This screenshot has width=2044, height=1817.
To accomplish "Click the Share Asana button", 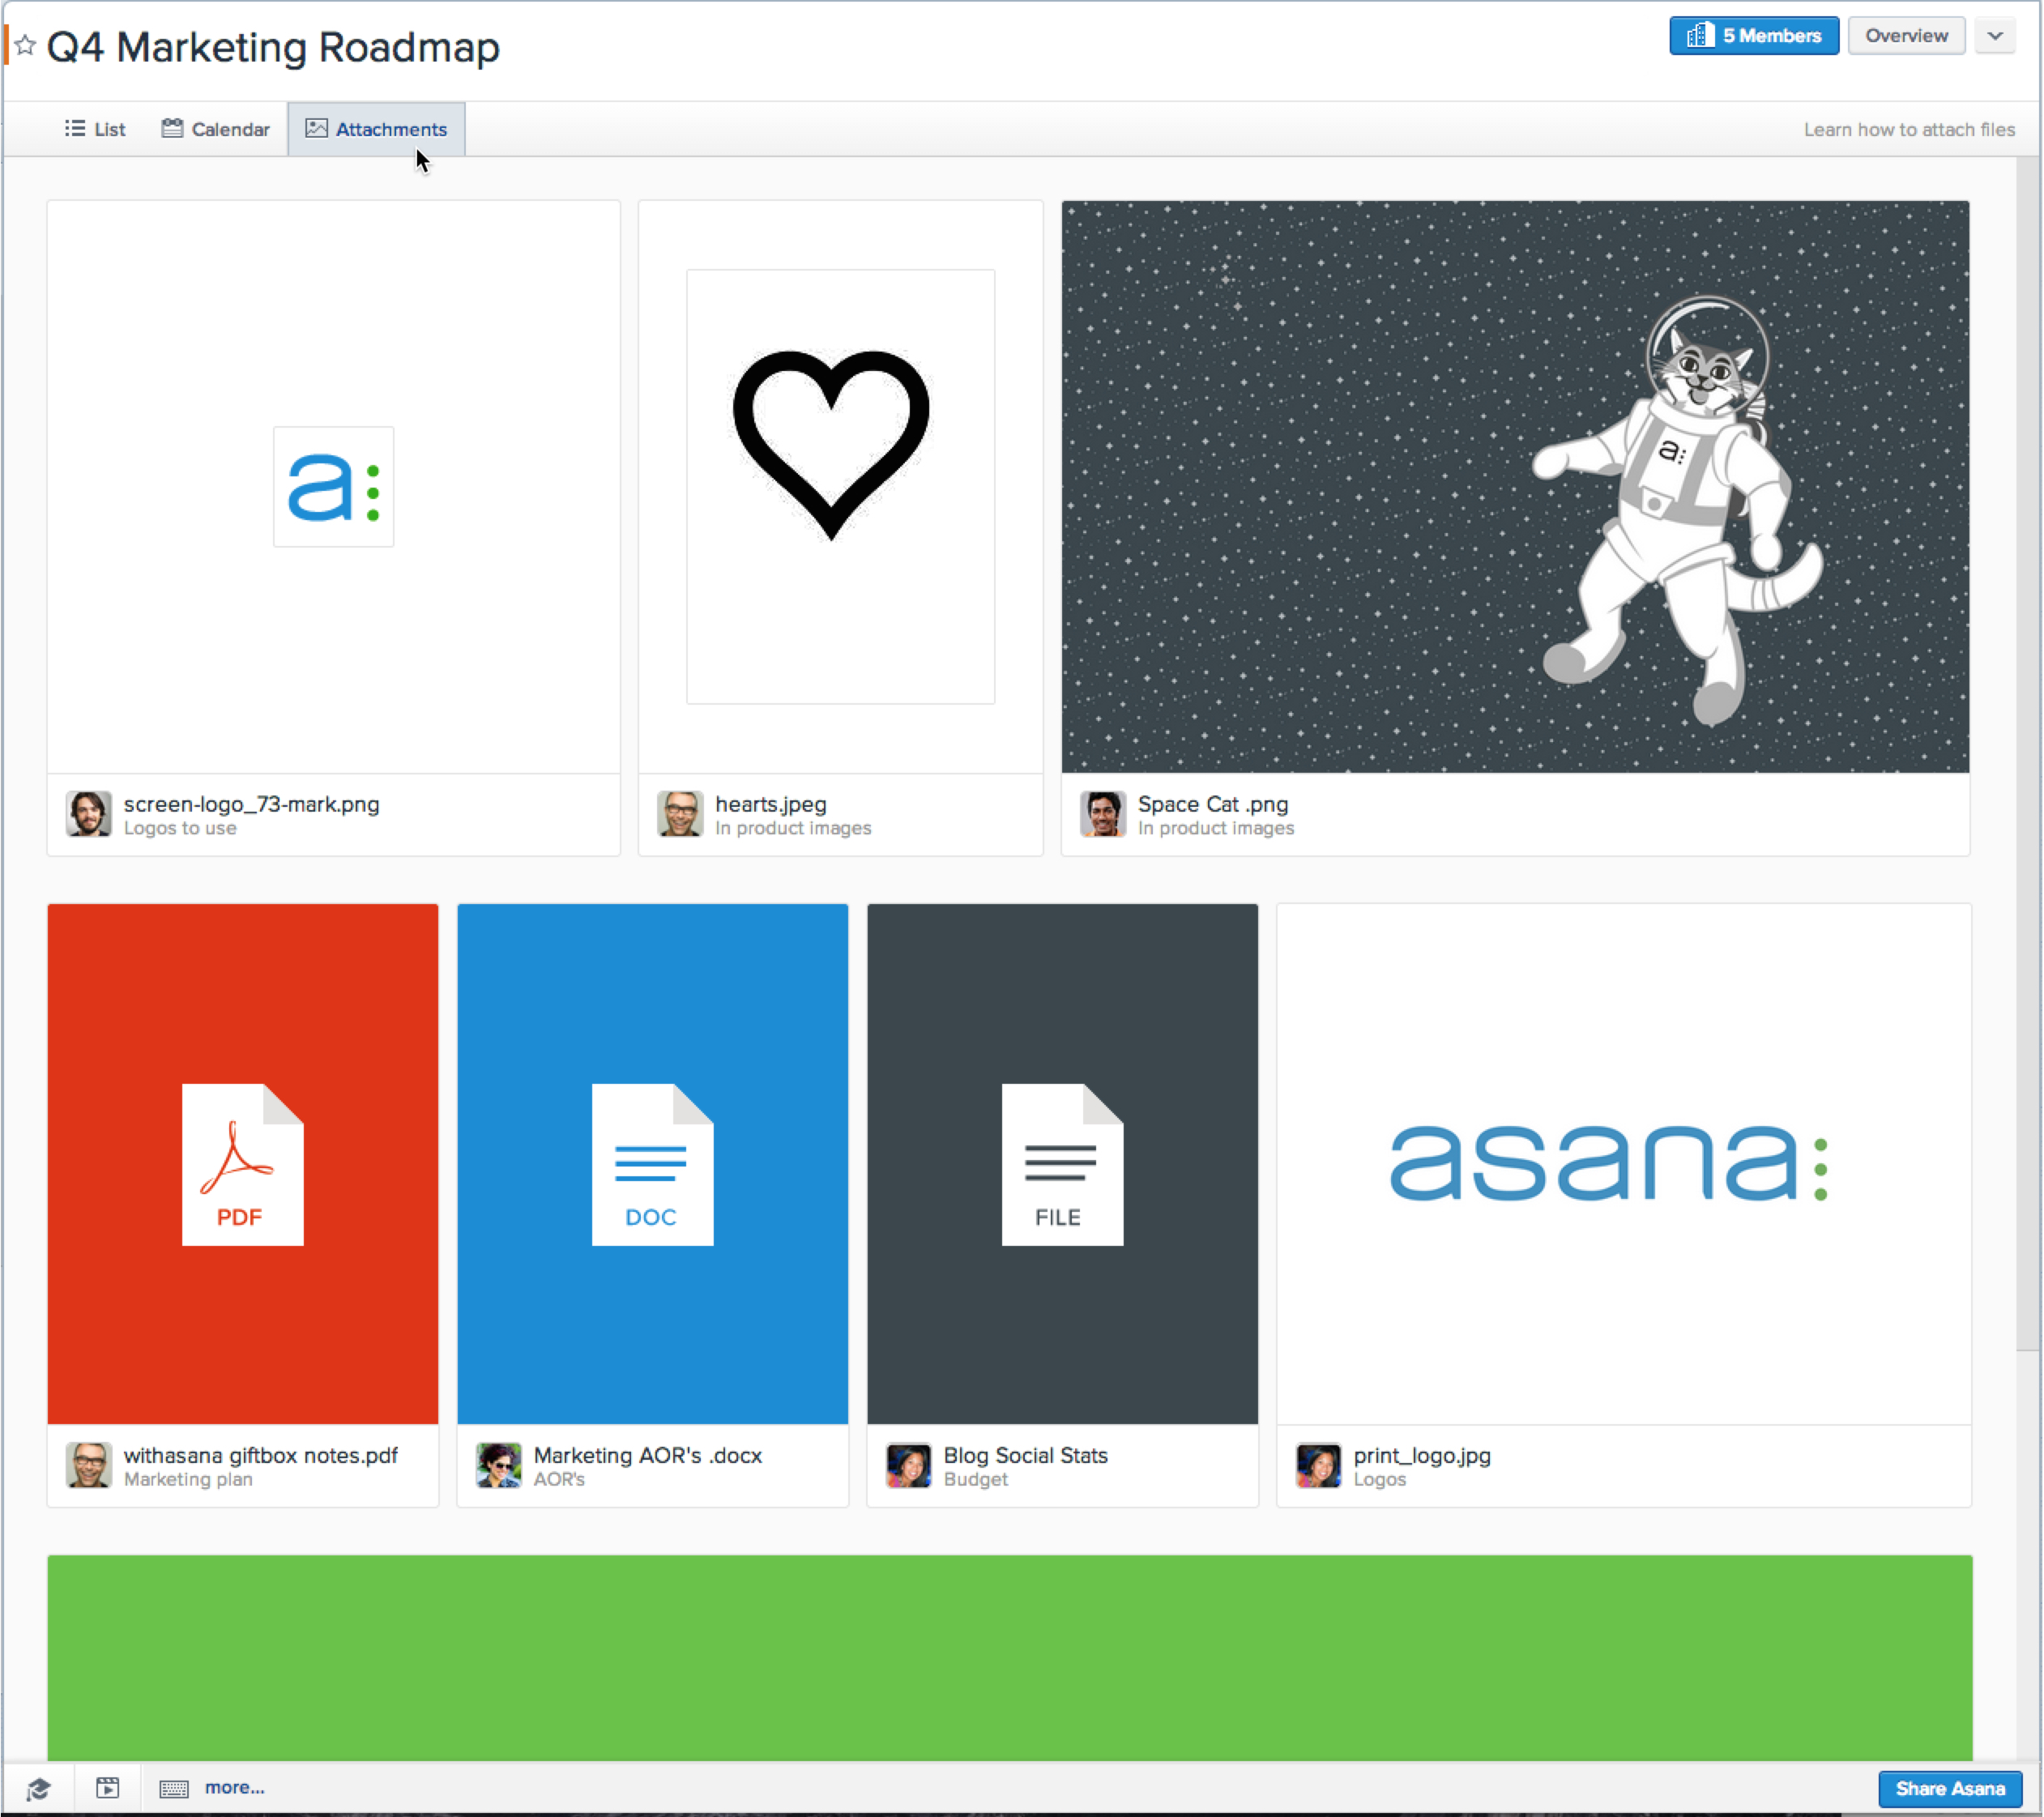I will tap(1950, 1789).
